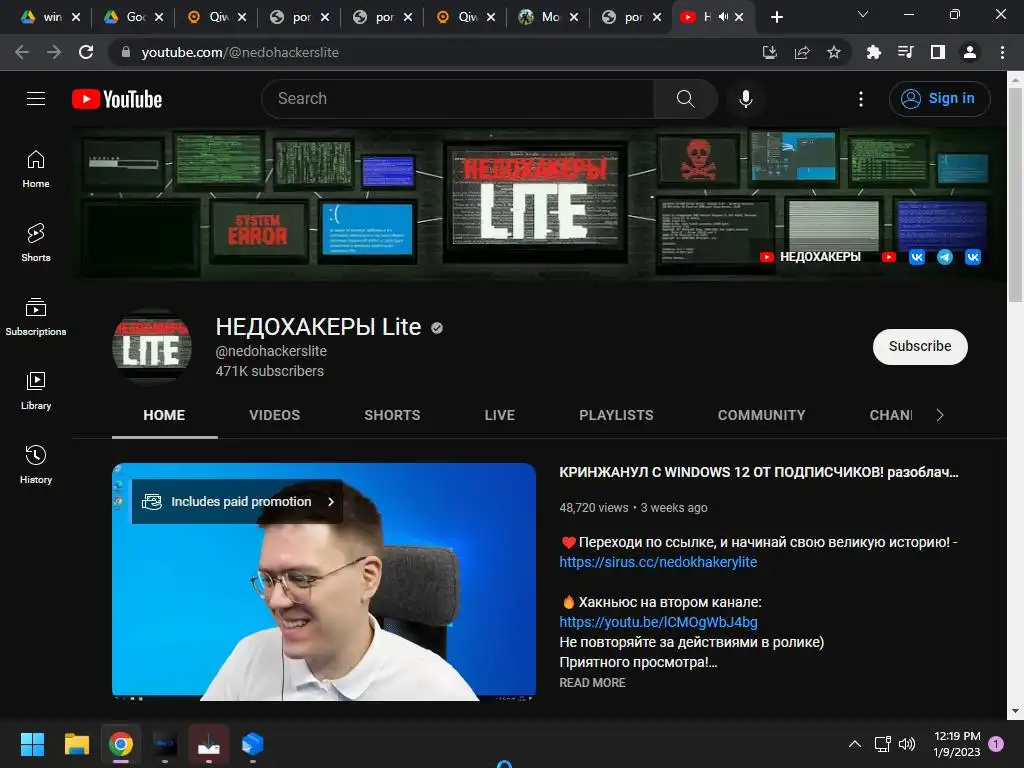Open History in sidebar
The width and height of the screenshot is (1024, 768).
(x=36, y=464)
